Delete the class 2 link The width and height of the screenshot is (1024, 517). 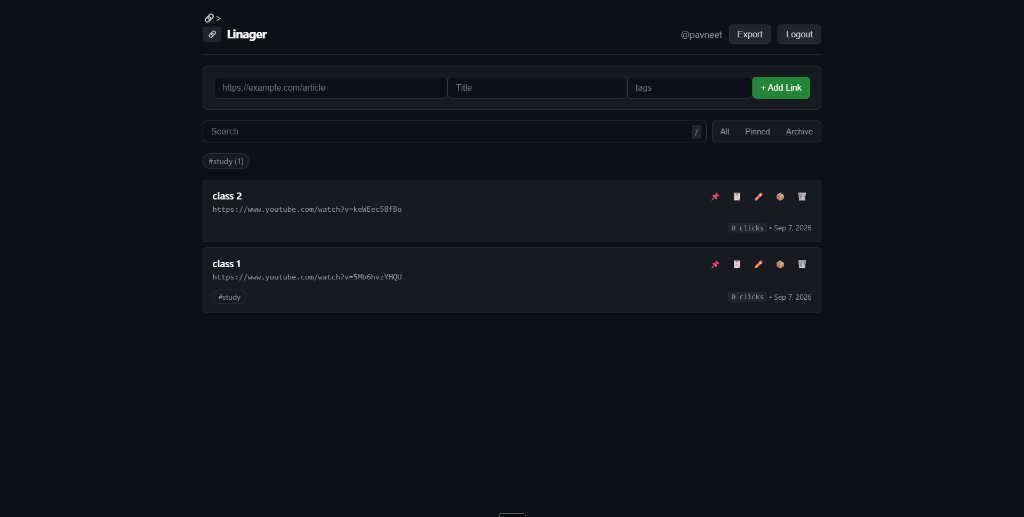click(802, 196)
